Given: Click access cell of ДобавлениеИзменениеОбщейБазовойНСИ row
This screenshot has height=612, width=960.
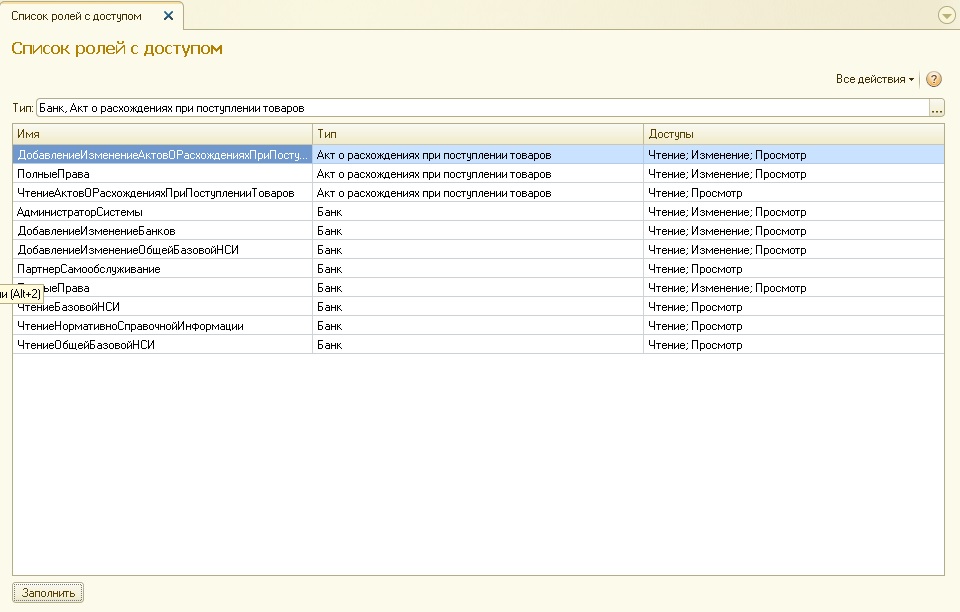Looking at the screenshot, I should click(793, 250).
